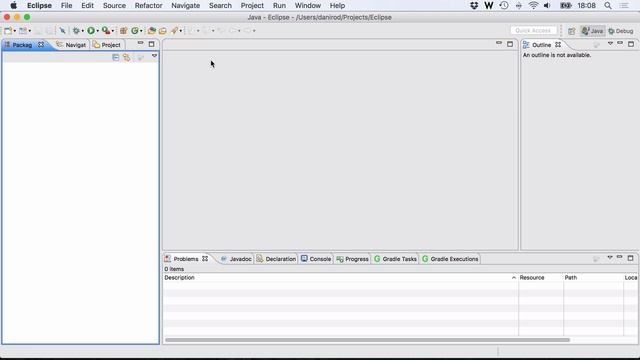640x360 pixels.
Task: Switch to the Debug perspective
Action: pyautogui.click(x=620, y=31)
